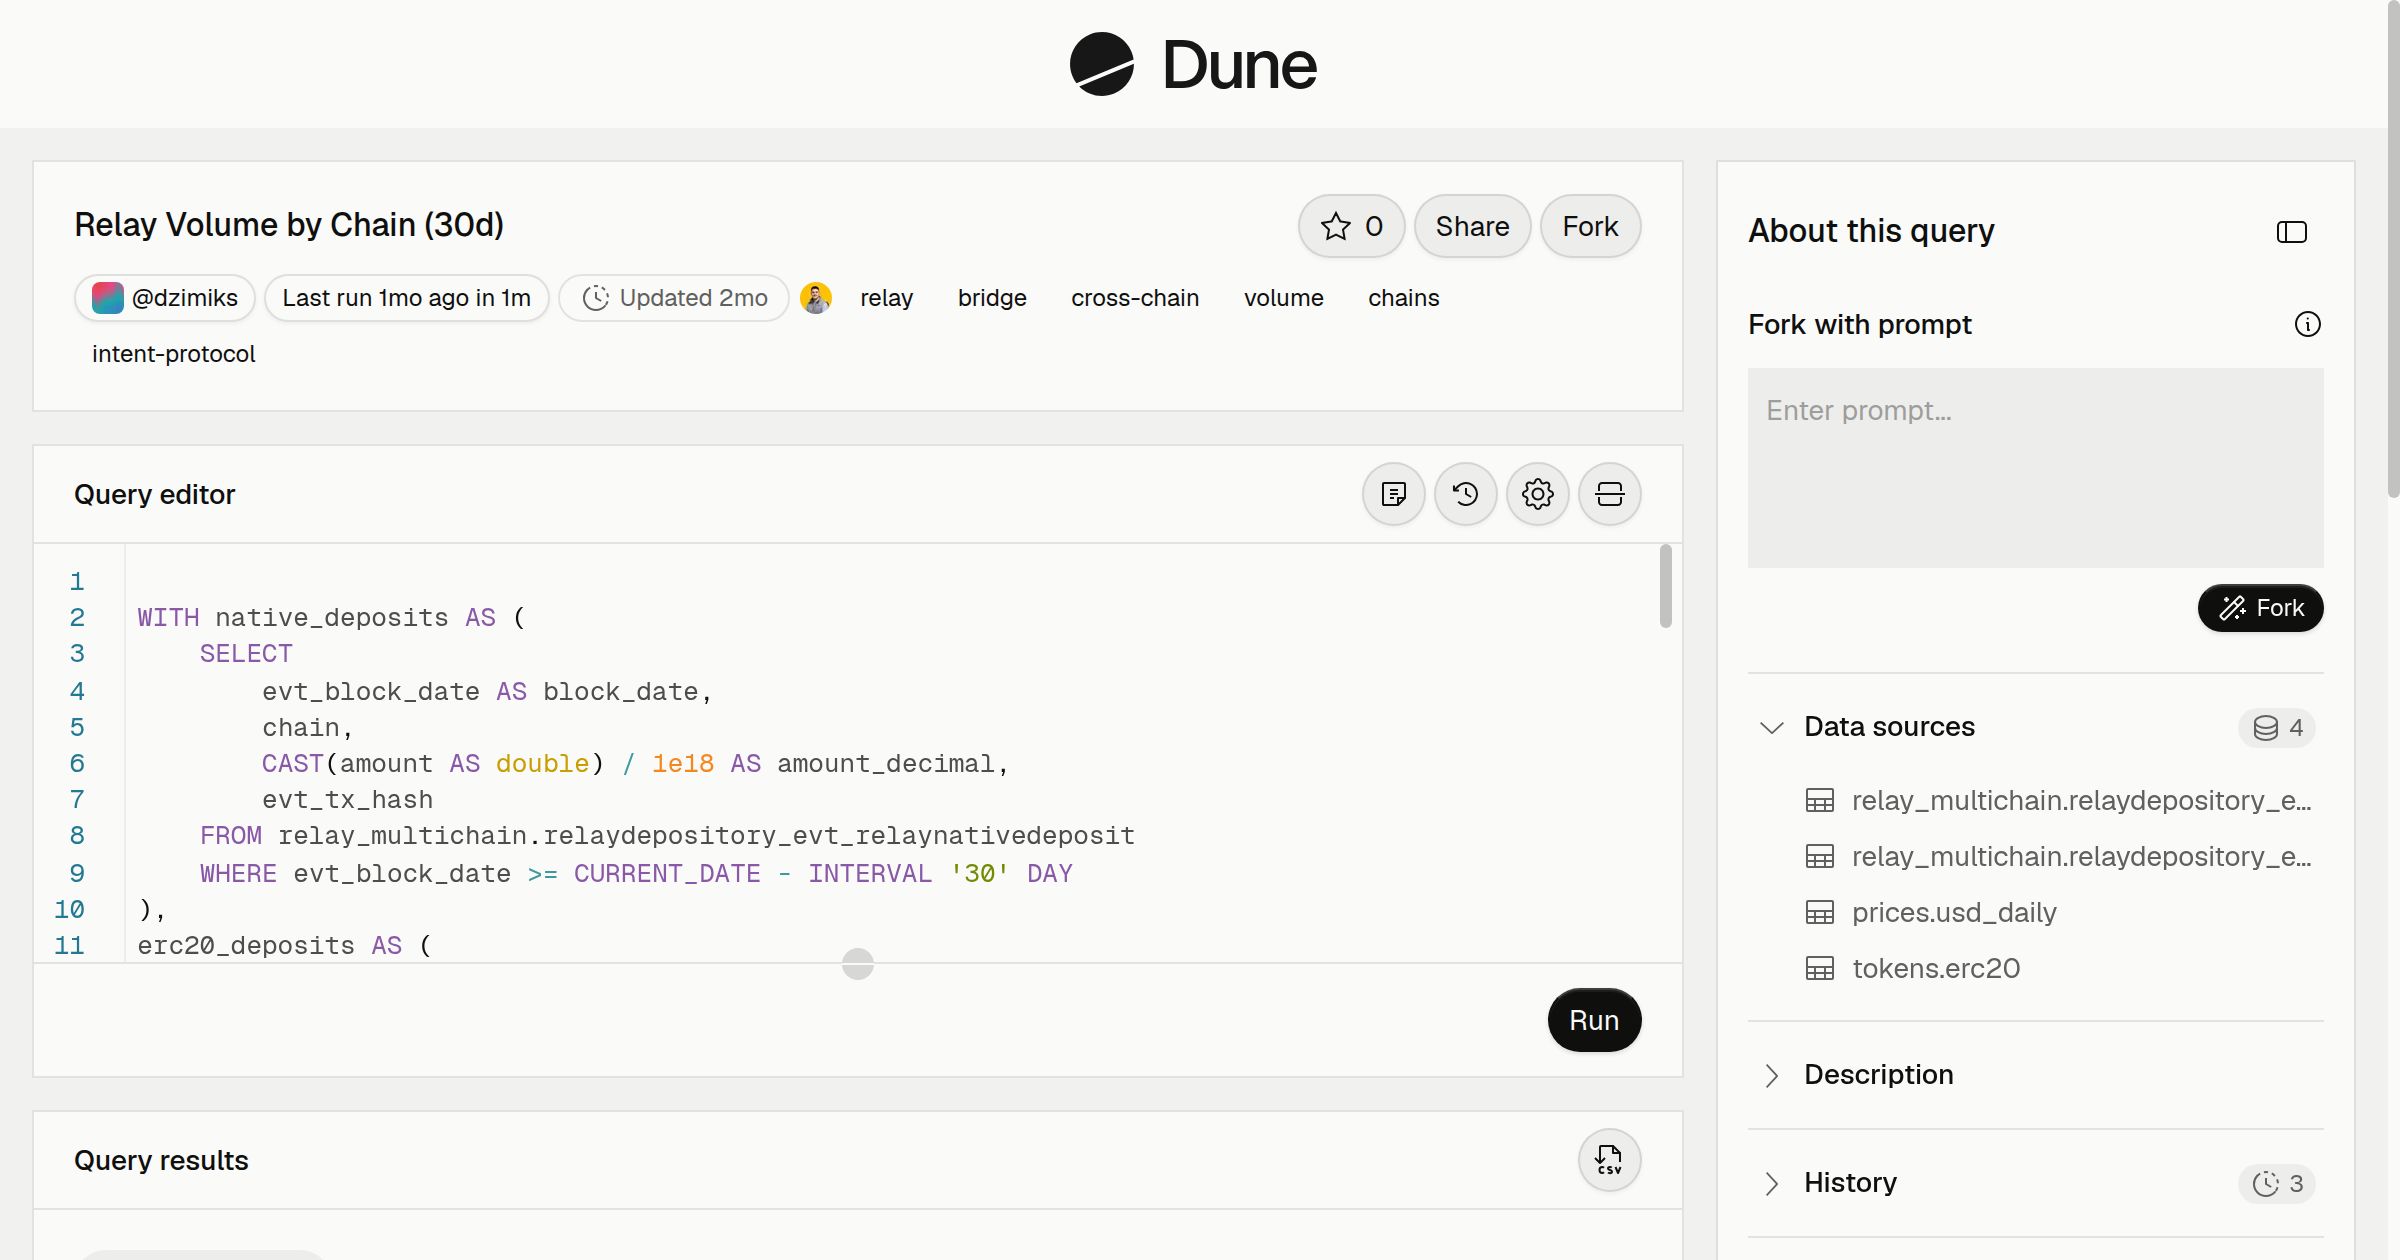Click the Dune logo icon

(1101, 64)
